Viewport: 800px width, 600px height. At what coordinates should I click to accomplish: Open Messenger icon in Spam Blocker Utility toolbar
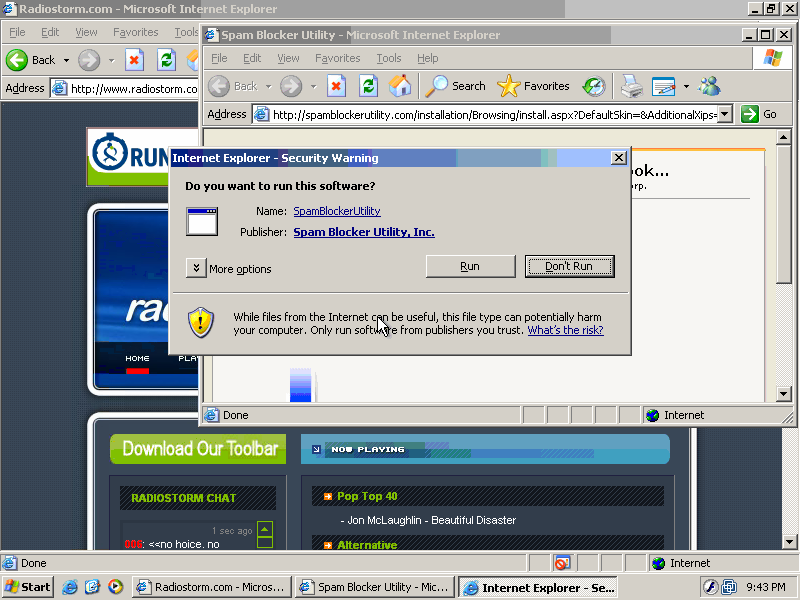[710, 86]
